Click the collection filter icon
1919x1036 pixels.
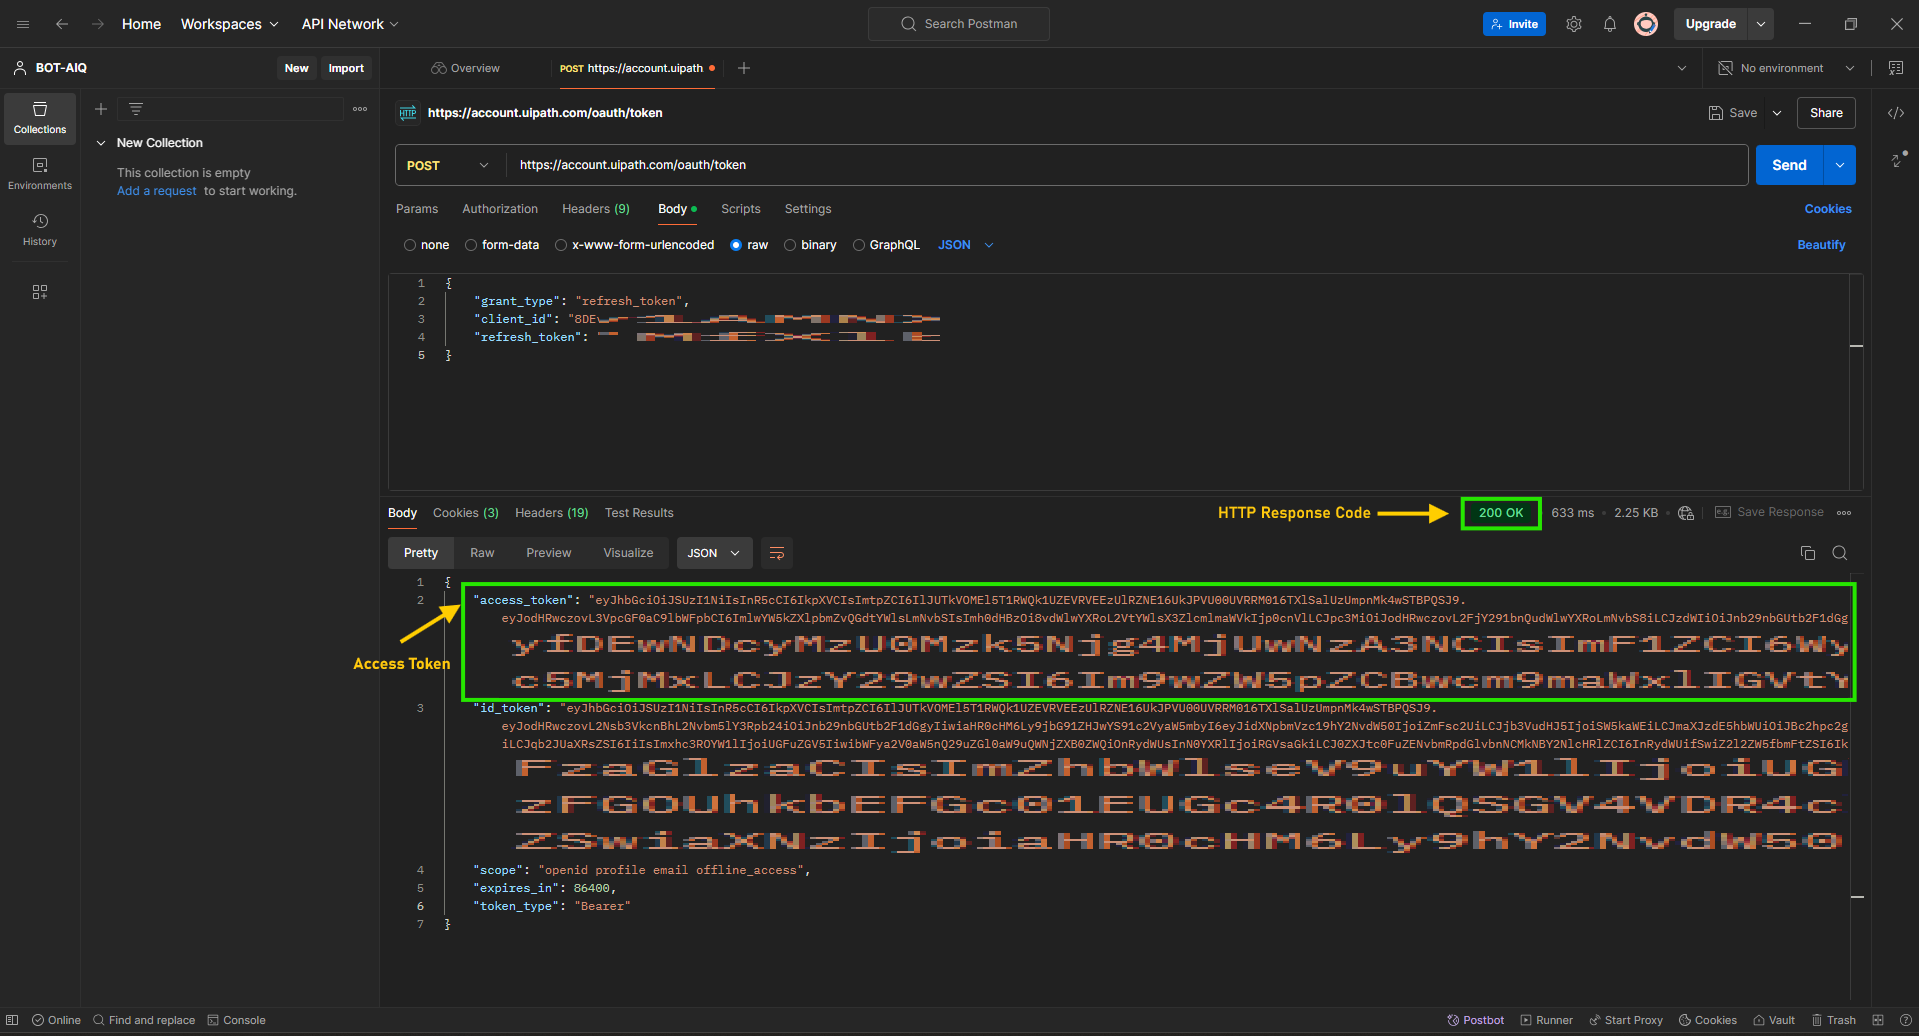click(x=136, y=109)
